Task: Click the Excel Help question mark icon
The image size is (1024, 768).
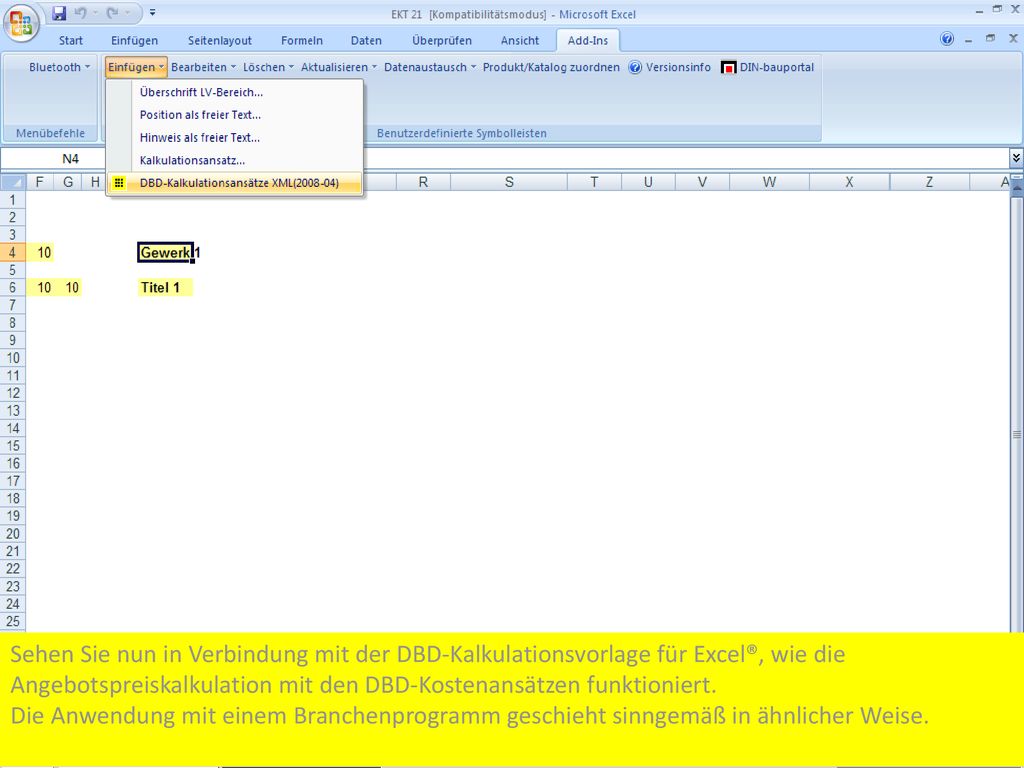Action: point(947,39)
